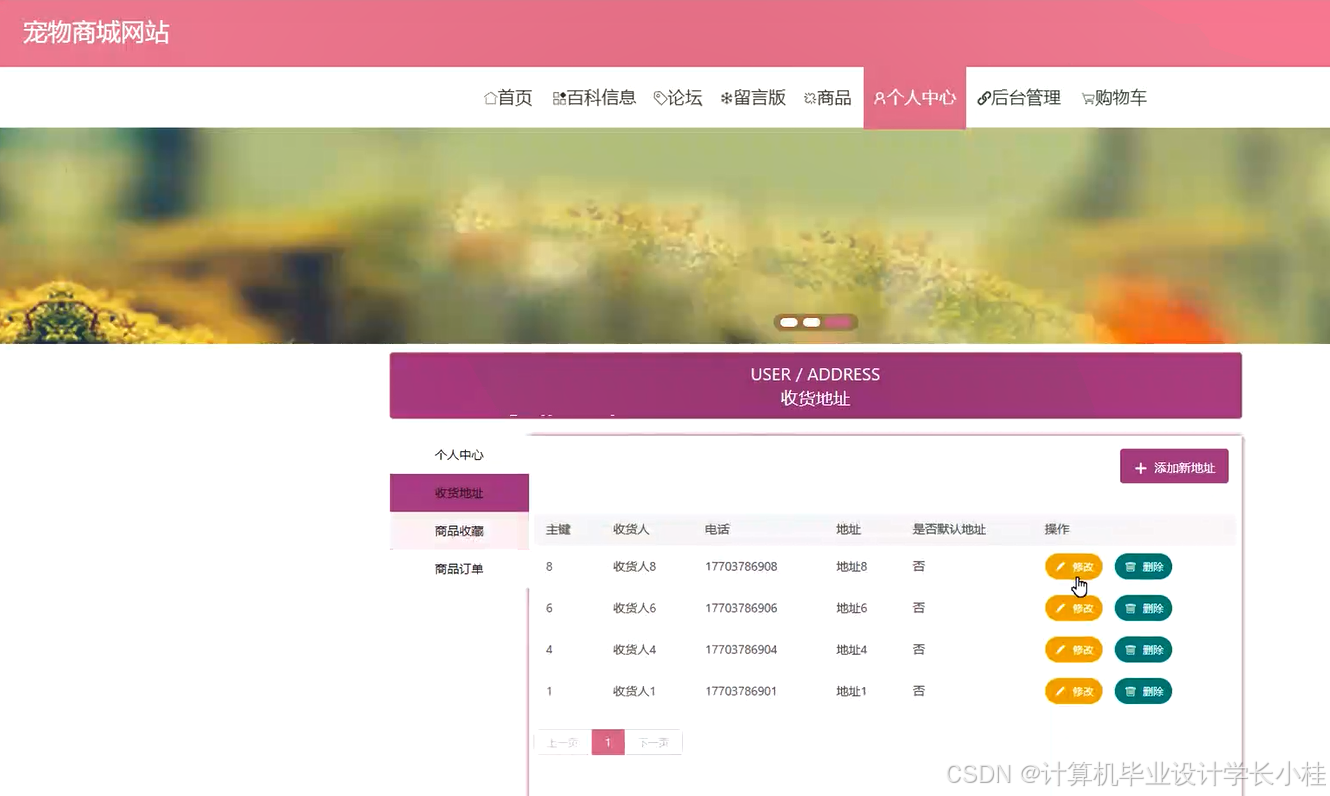This screenshot has width=1330, height=796.
Task: Click the person icon on 个人中心
Action: [x=881, y=97]
